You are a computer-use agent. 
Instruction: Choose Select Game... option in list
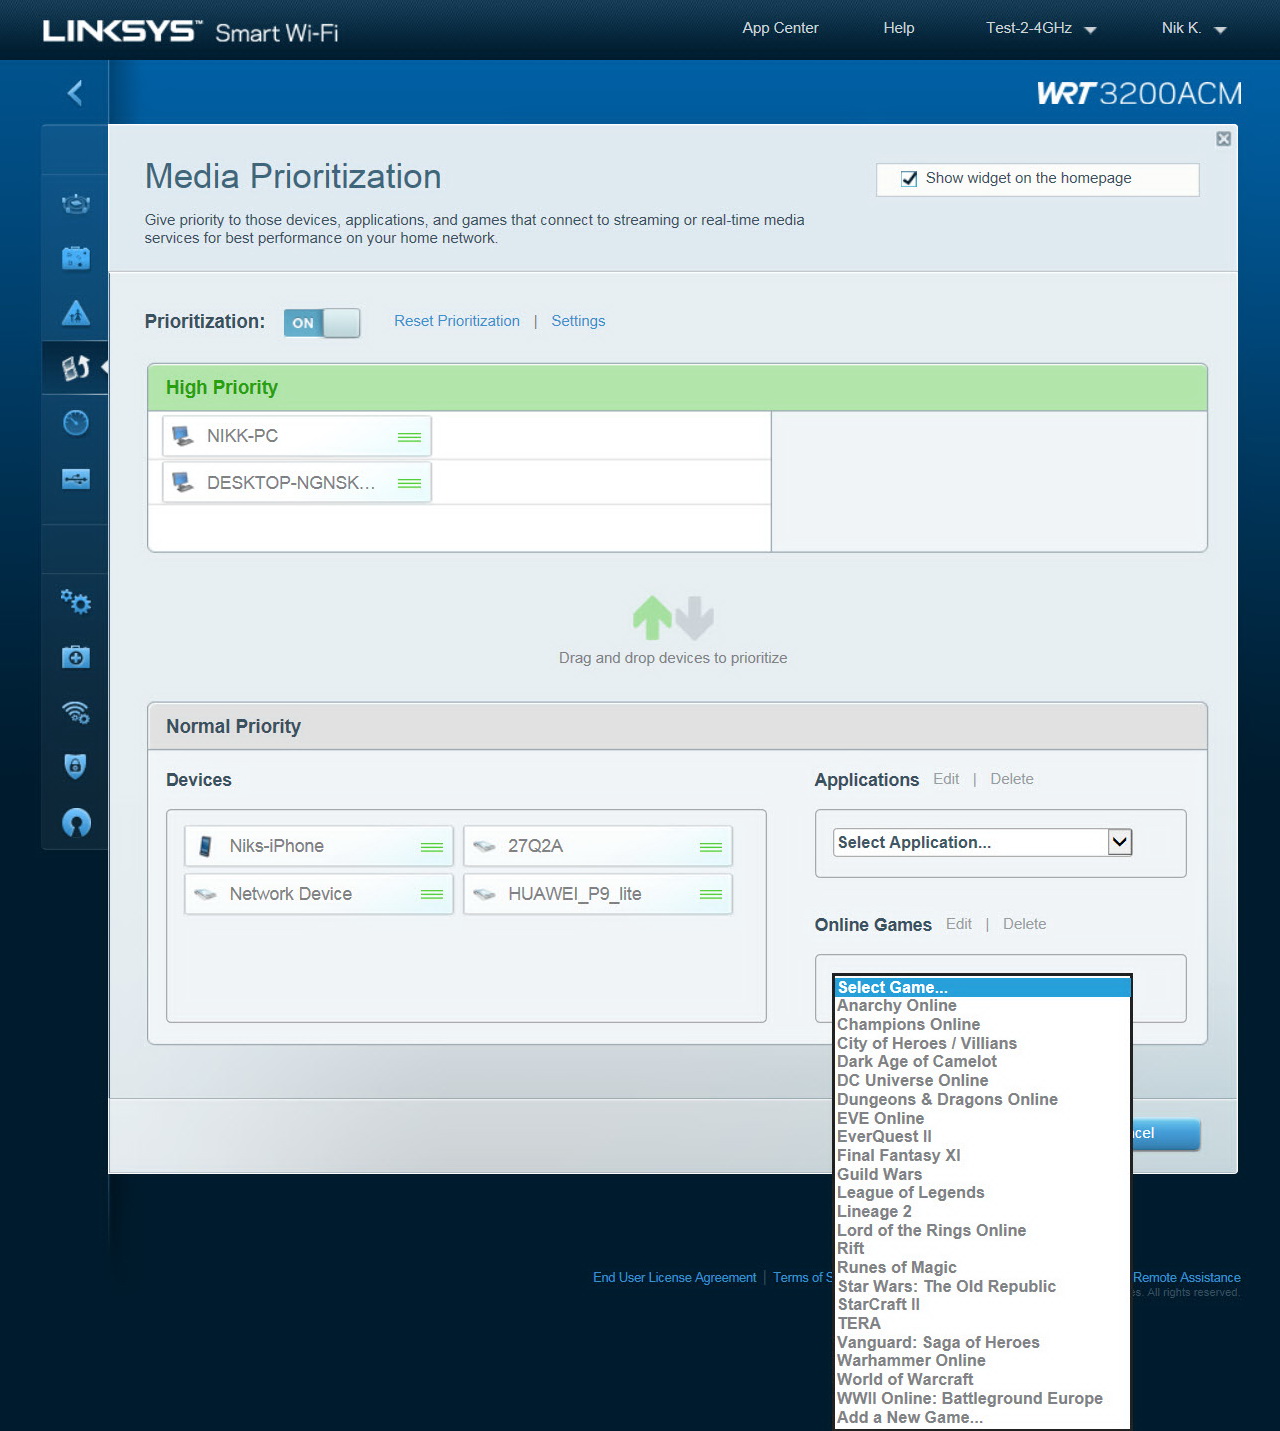pyautogui.click(x=983, y=987)
